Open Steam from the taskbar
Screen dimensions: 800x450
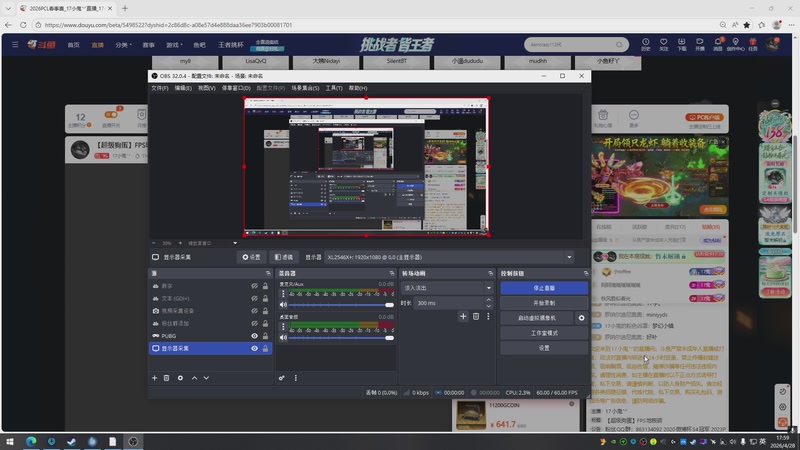[x=71, y=441]
